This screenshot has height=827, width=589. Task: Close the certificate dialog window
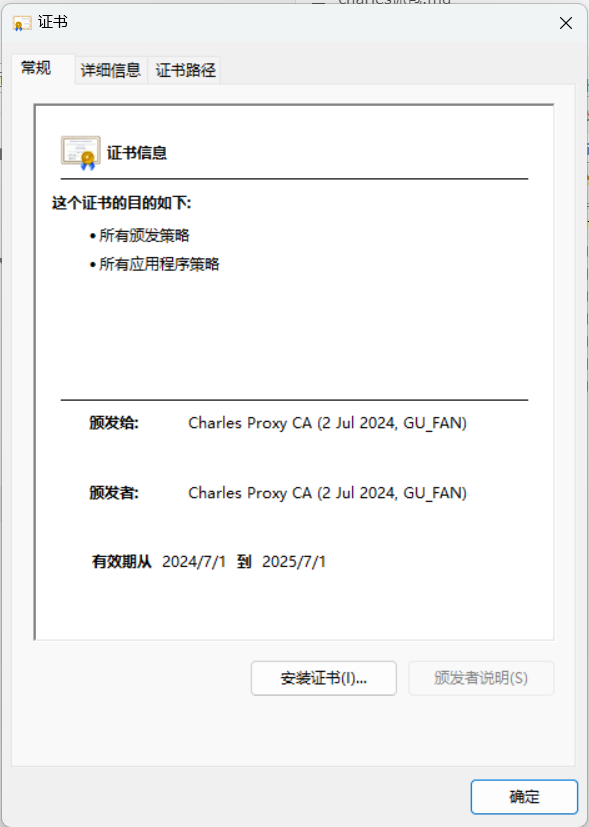click(566, 23)
